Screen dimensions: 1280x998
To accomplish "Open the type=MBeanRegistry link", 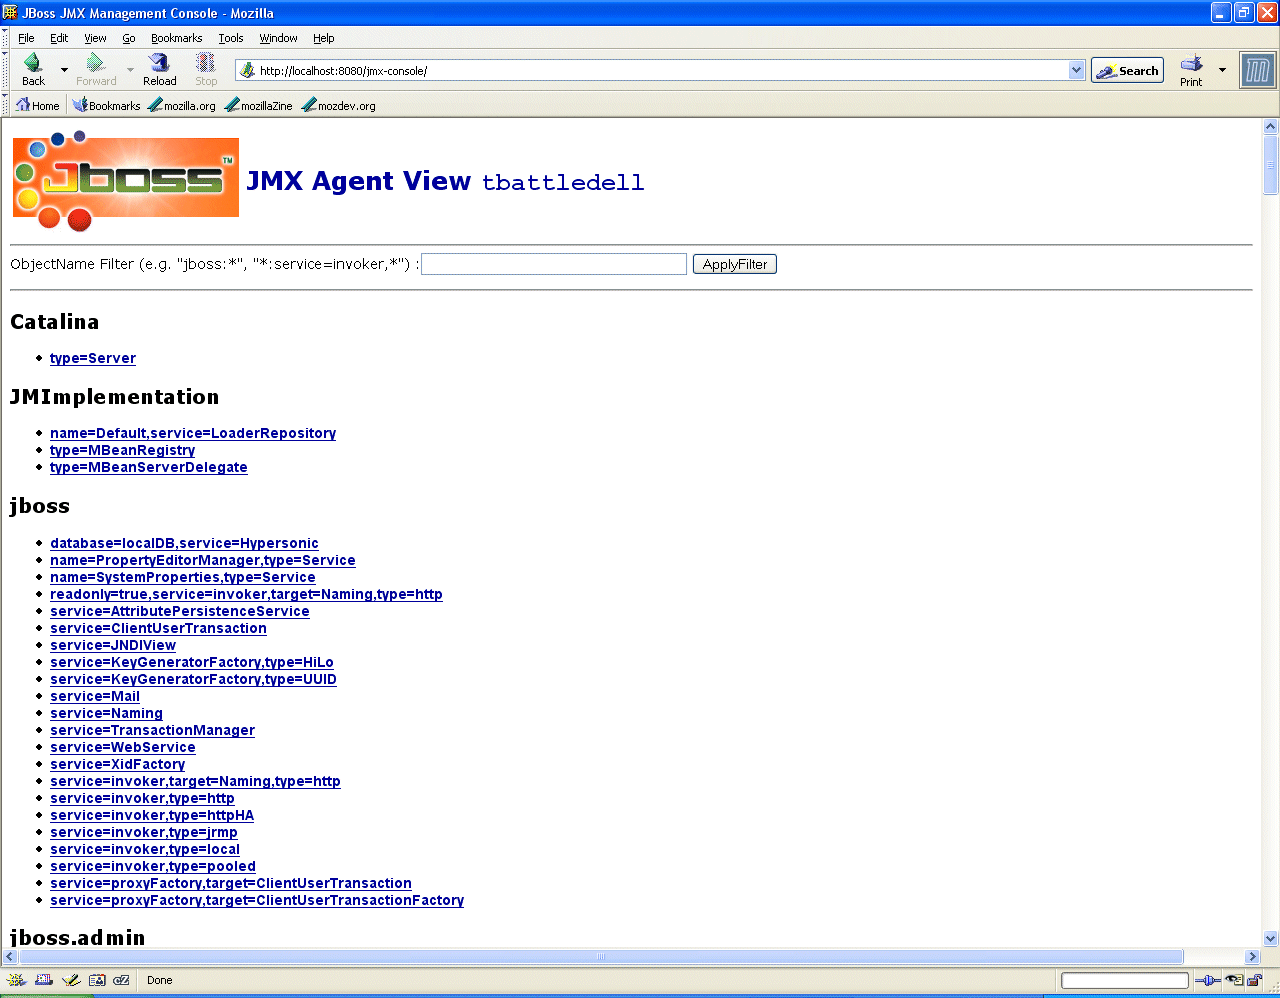I will coord(122,450).
